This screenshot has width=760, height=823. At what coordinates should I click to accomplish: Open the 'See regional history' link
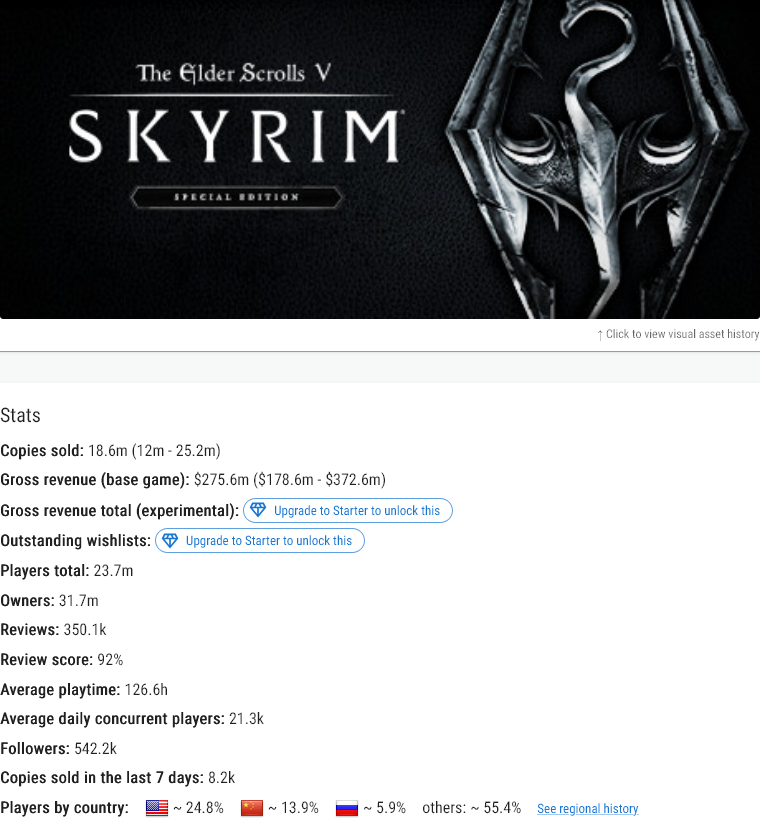pos(587,809)
